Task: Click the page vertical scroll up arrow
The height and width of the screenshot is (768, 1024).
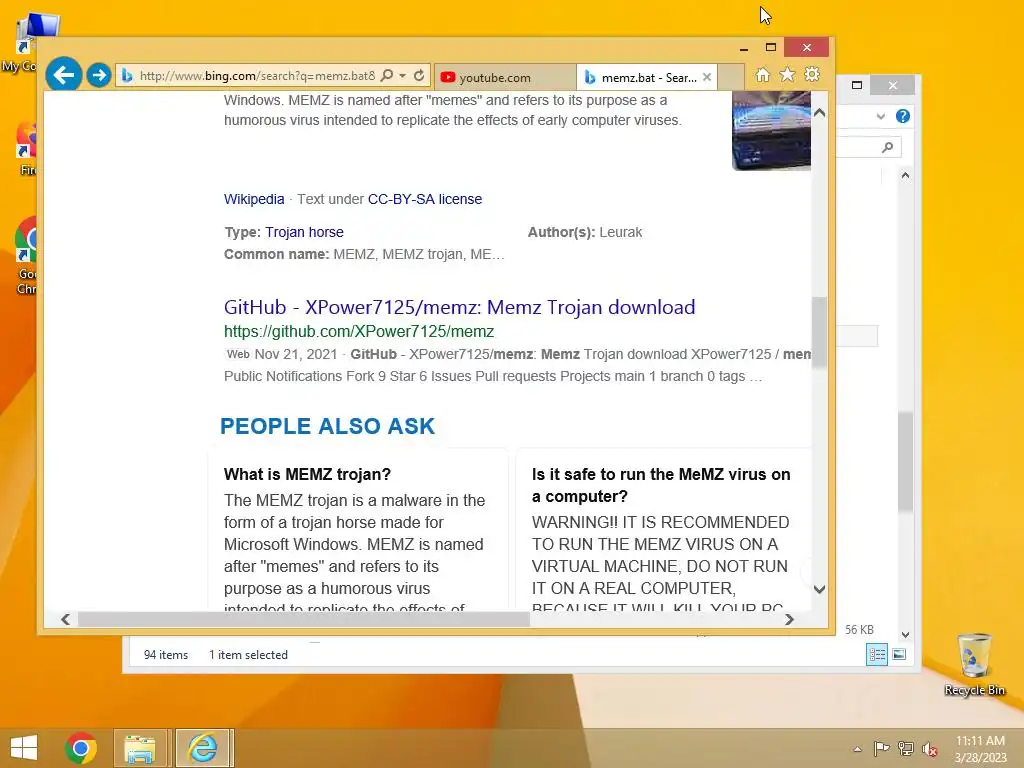Action: pos(820,113)
